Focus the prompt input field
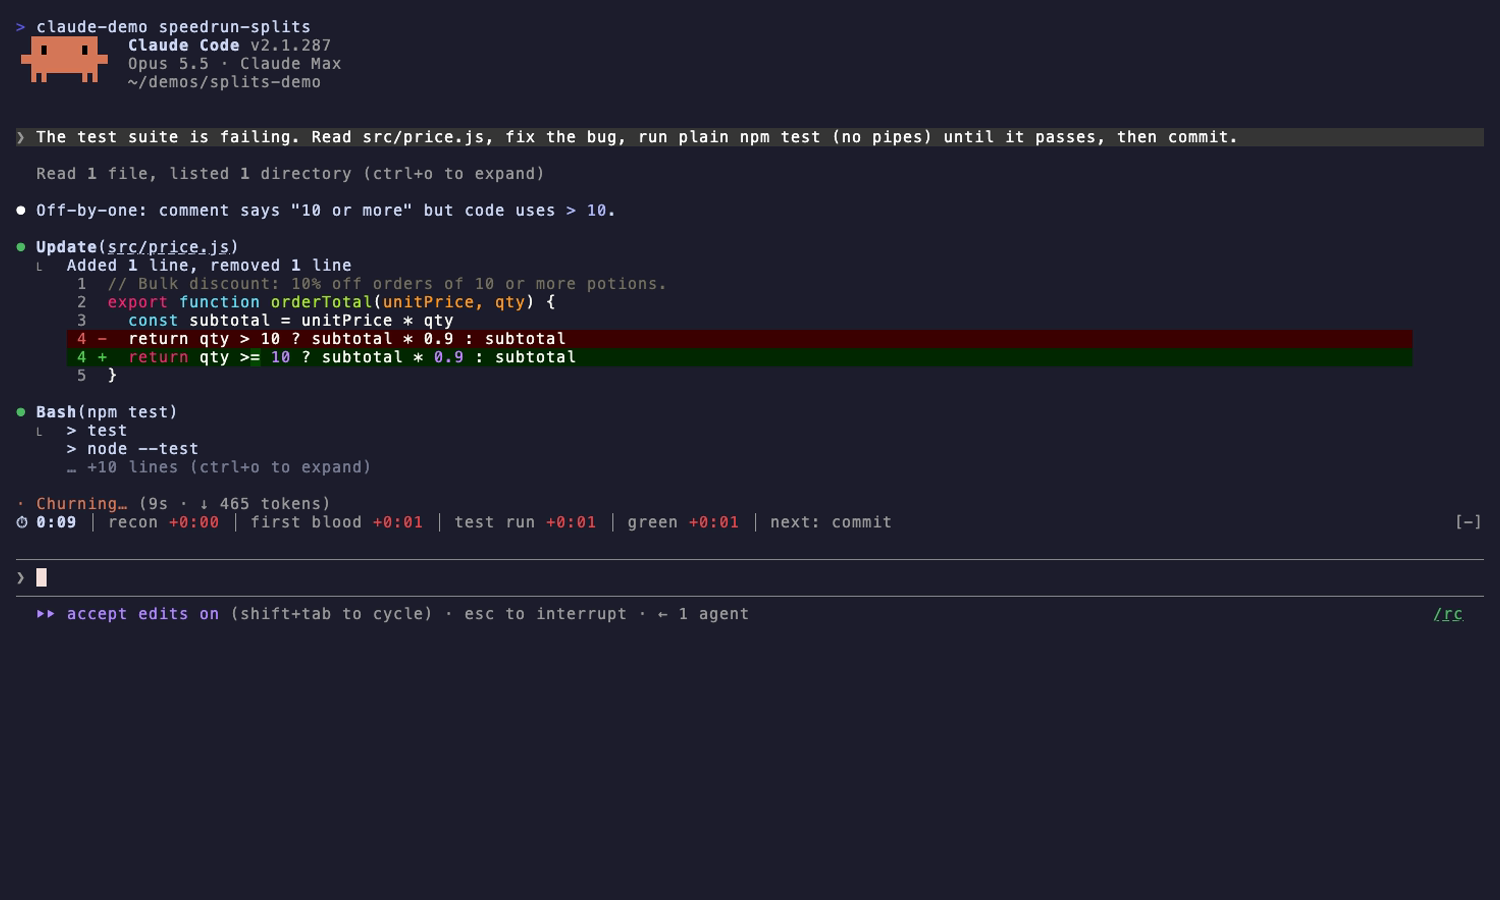1500x900 pixels. point(750,578)
